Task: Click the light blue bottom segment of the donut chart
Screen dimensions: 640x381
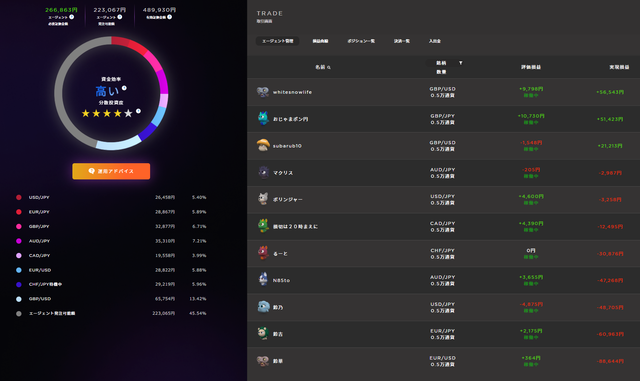Action: (118, 145)
